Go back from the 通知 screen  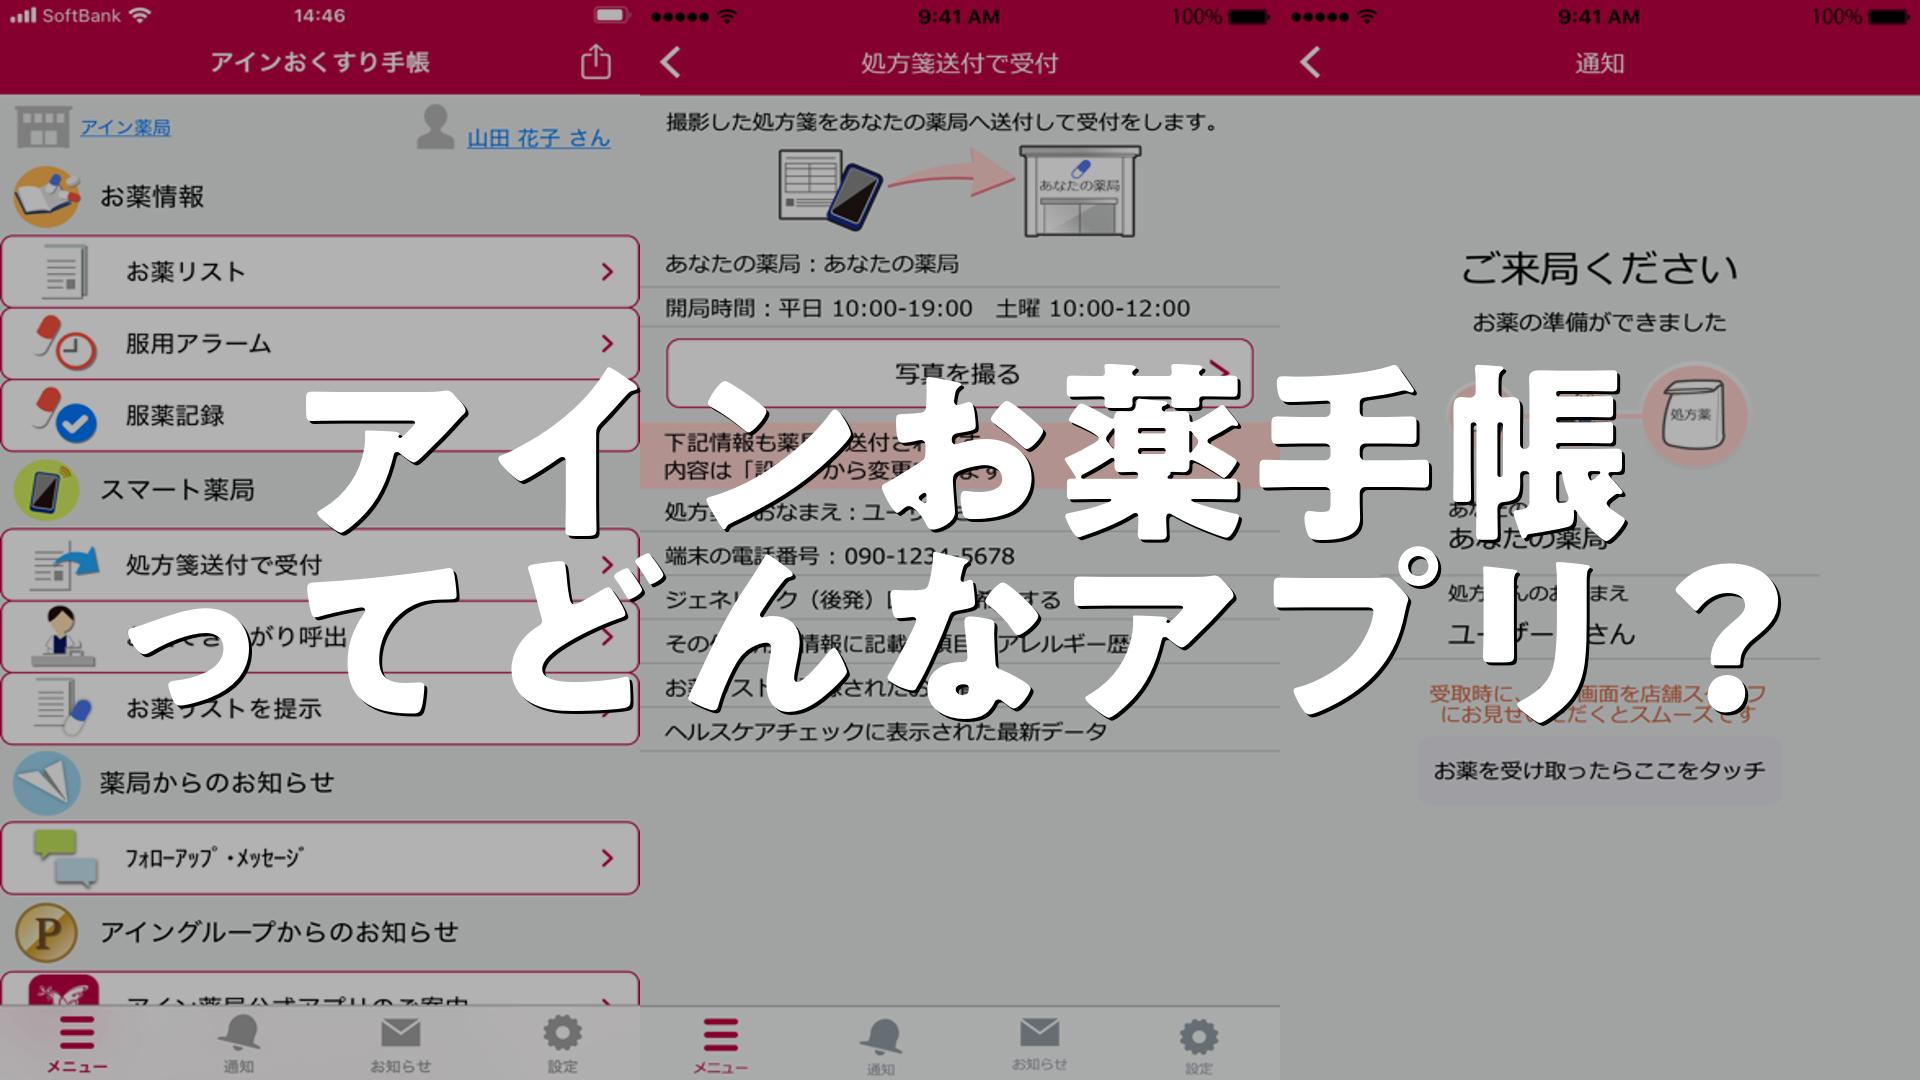coord(1311,62)
